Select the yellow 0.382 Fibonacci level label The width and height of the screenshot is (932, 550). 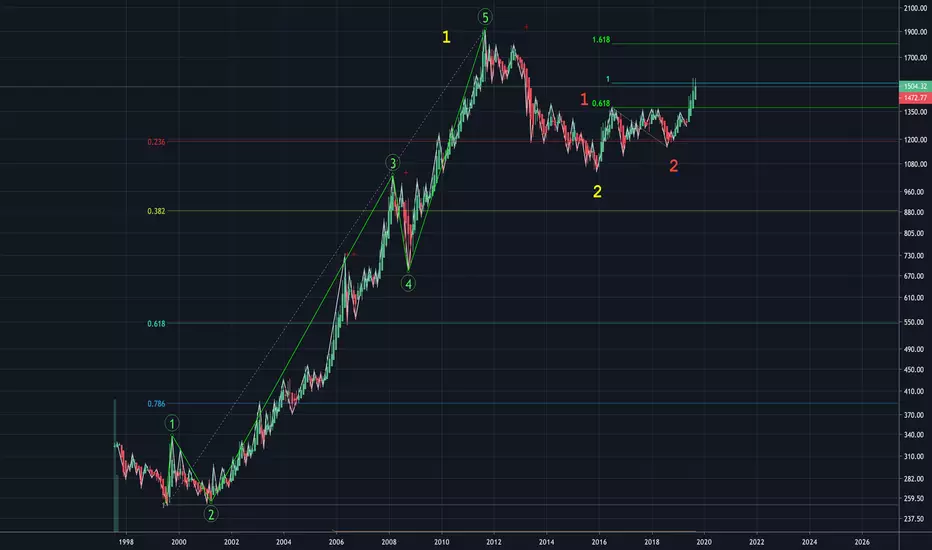156,211
